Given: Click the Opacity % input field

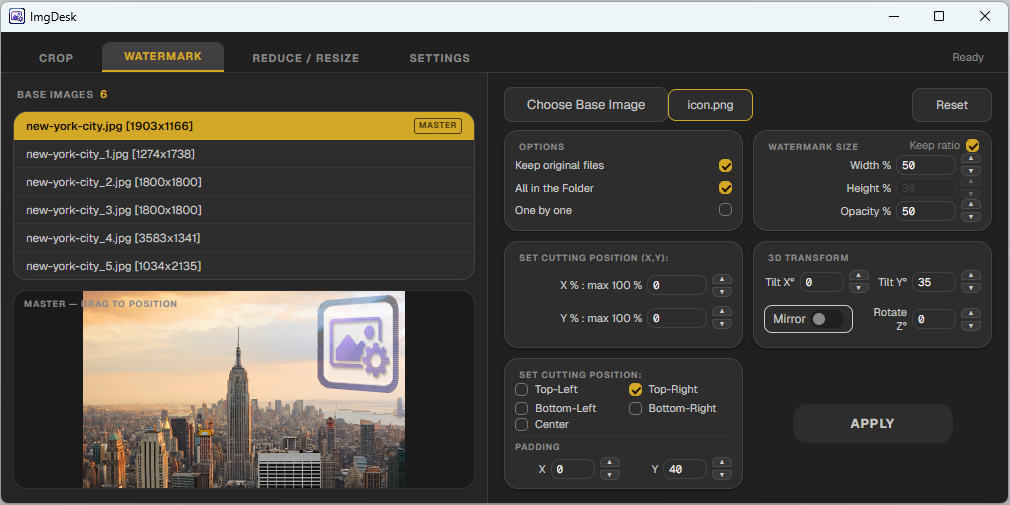Looking at the screenshot, I should (x=926, y=211).
